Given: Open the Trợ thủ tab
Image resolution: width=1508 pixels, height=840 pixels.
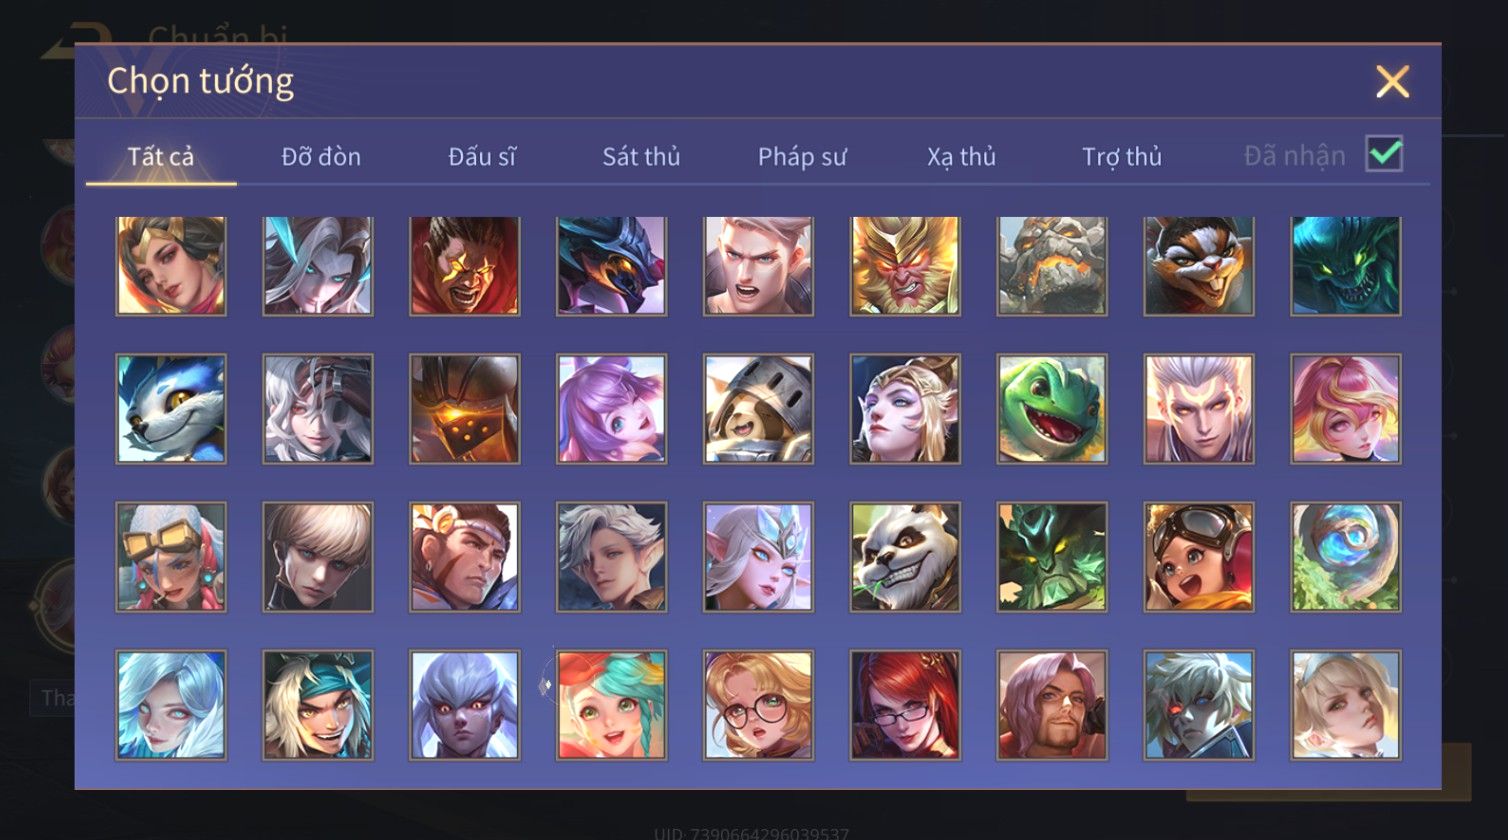Looking at the screenshot, I should click(x=1122, y=157).
